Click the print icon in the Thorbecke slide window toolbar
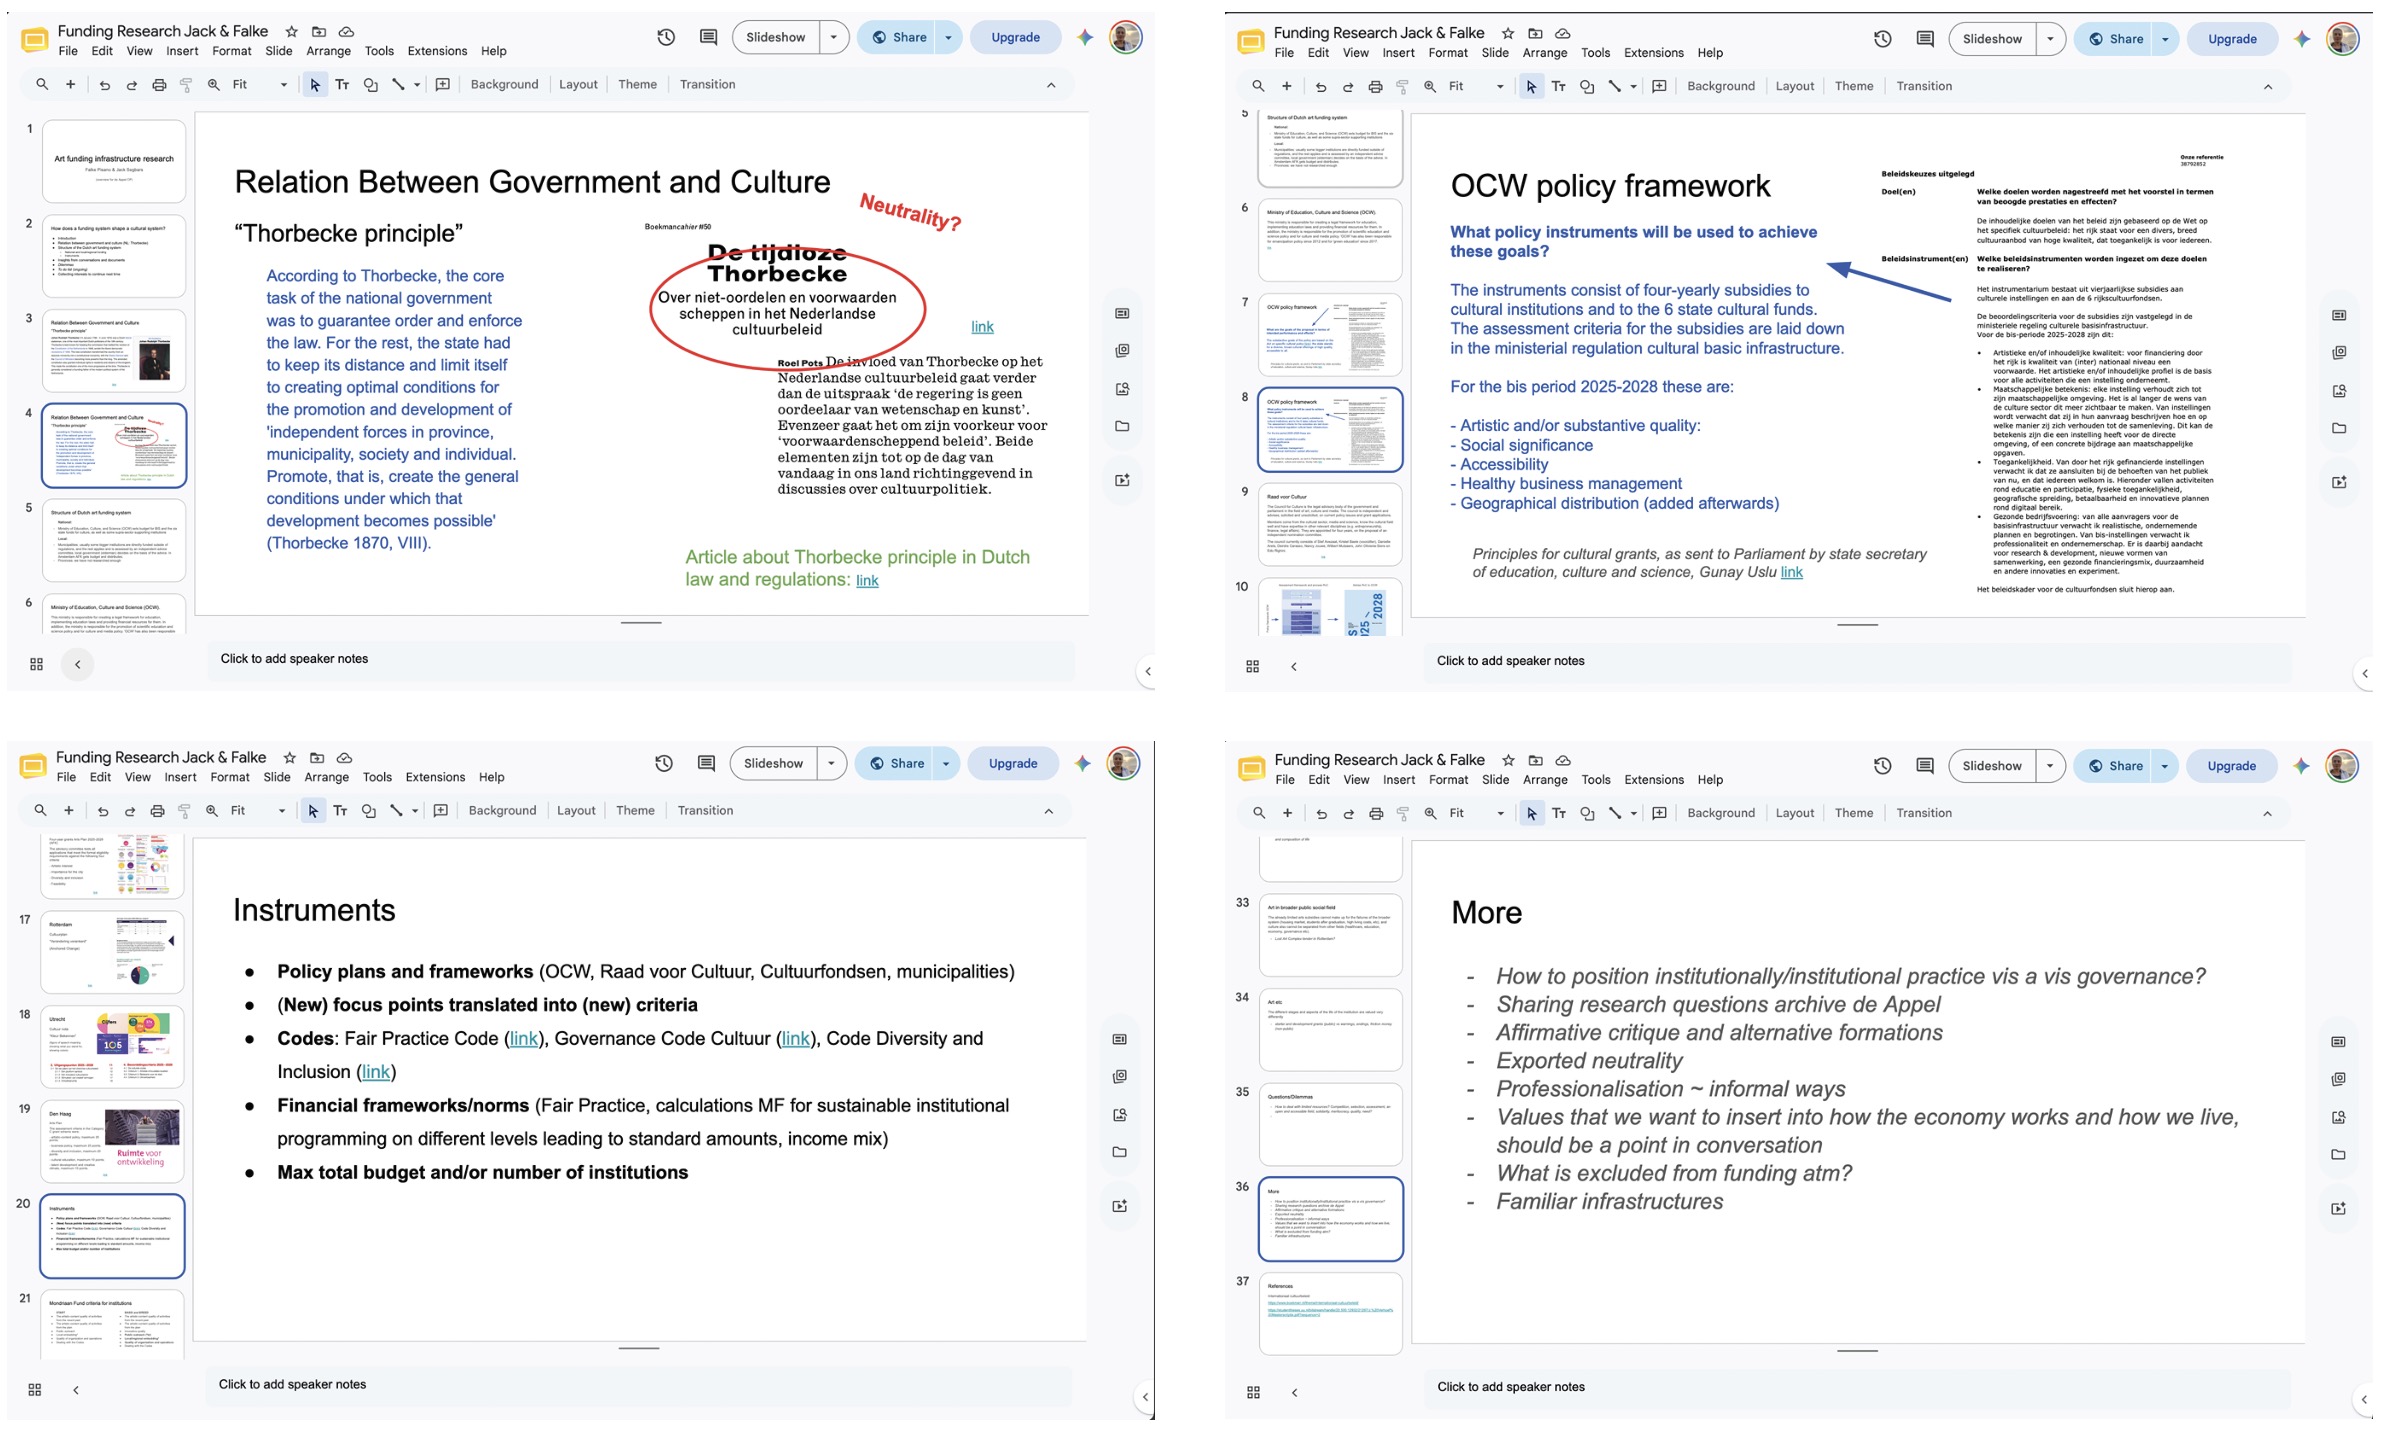Image resolution: width=2382 pixels, height=1452 pixels. 159,85
